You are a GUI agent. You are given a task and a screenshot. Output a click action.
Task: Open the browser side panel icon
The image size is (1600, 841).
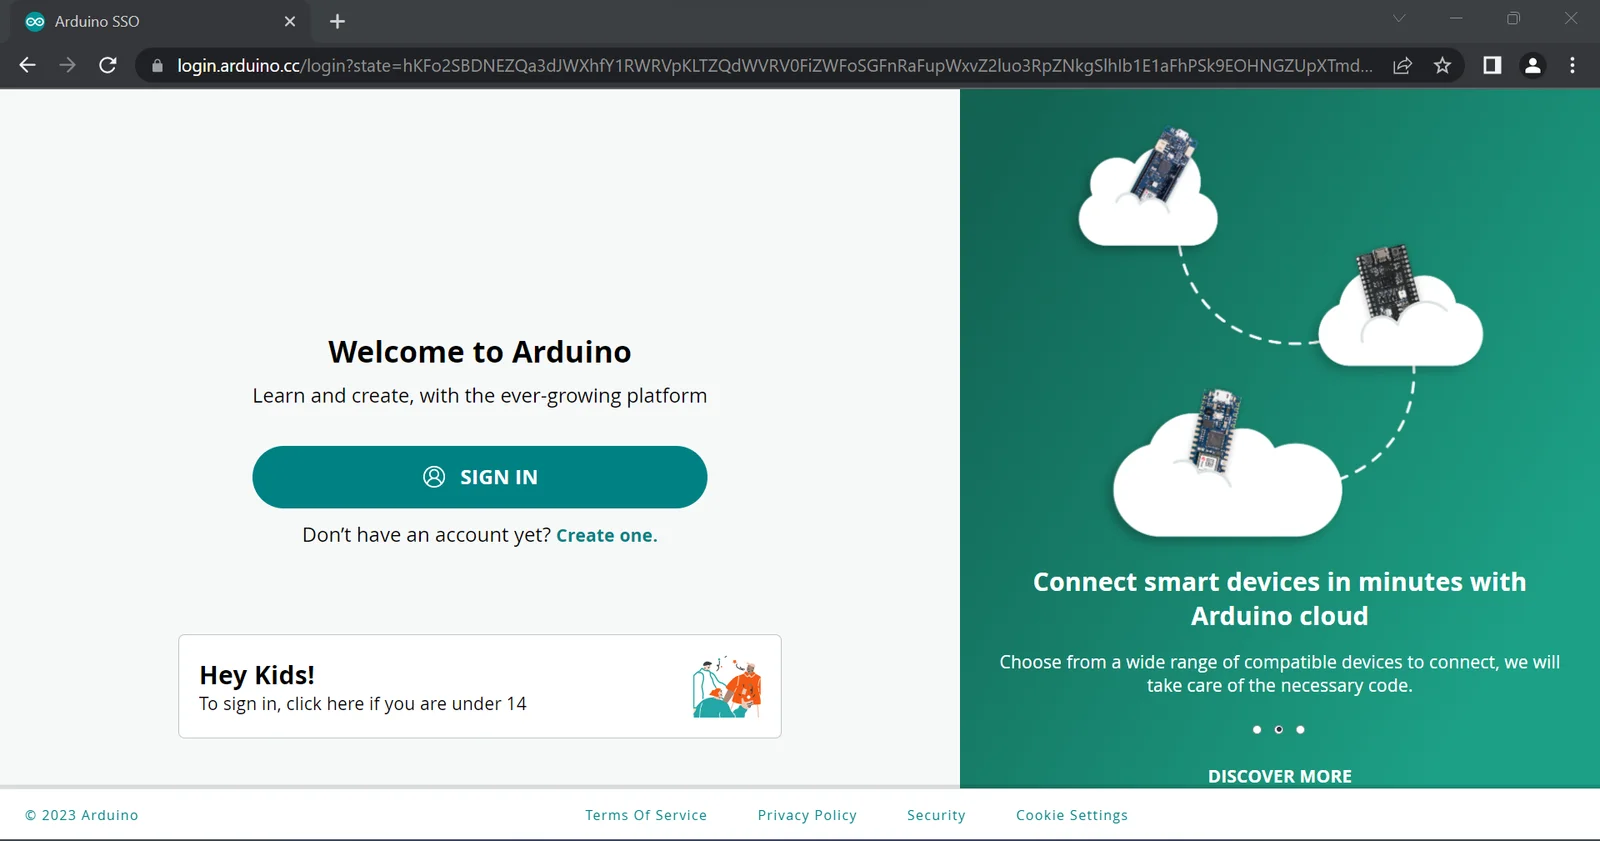pos(1492,65)
